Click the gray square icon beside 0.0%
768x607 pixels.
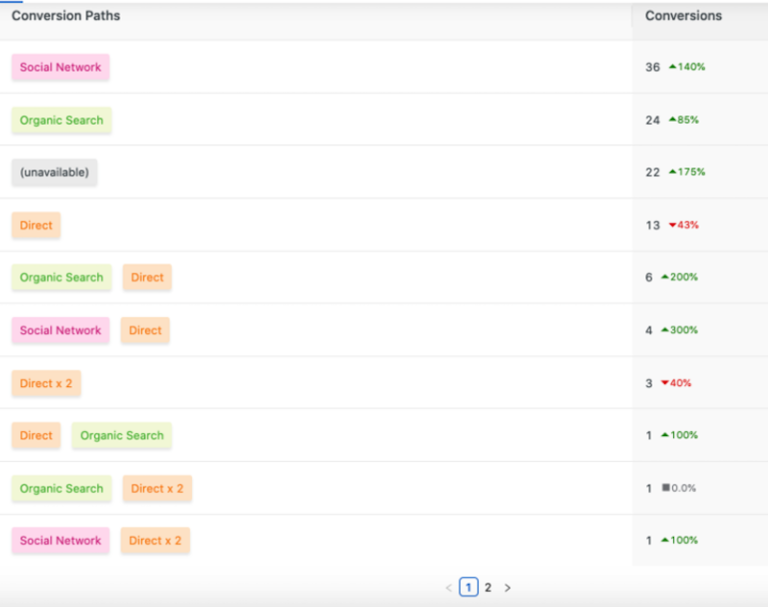coord(665,488)
